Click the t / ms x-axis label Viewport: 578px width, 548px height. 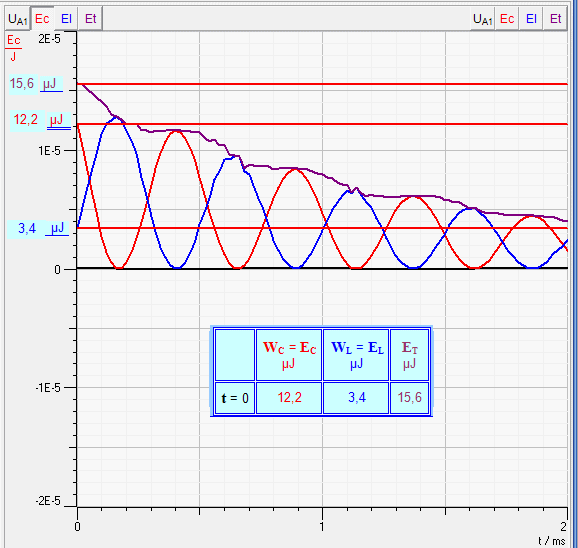(551, 541)
